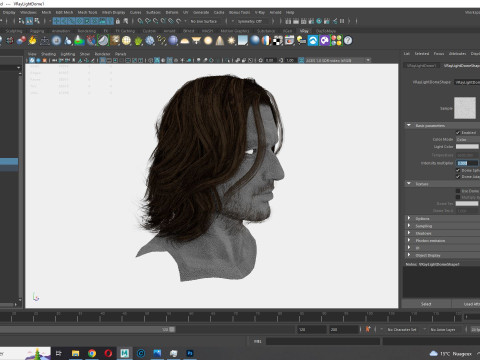Toggle the Dome Adaptive checkbox below Dome Spherical
This screenshot has width=480, height=360.
tap(458, 177)
